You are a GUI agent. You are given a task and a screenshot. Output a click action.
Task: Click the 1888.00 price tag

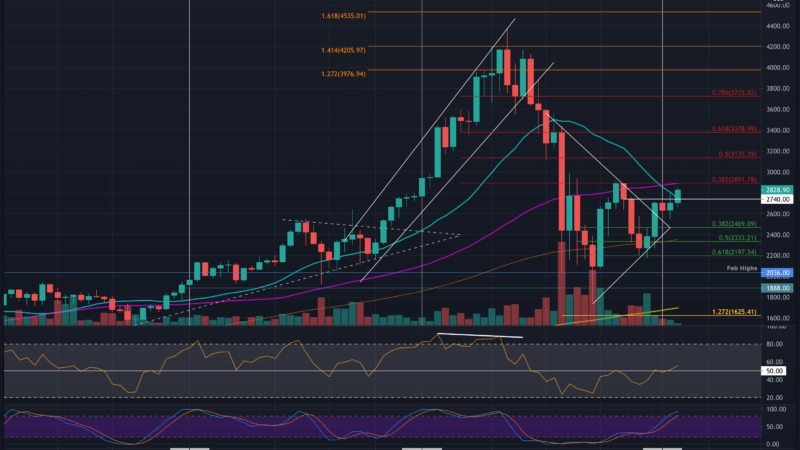coord(777,288)
